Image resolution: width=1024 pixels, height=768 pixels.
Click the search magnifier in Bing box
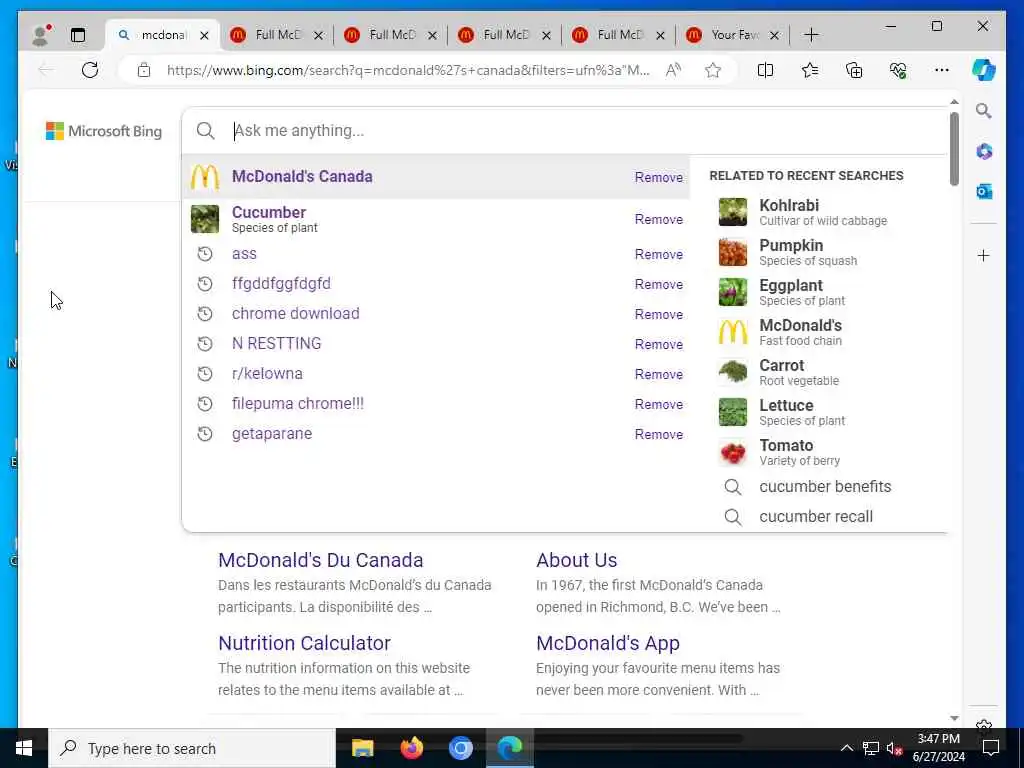tap(205, 131)
